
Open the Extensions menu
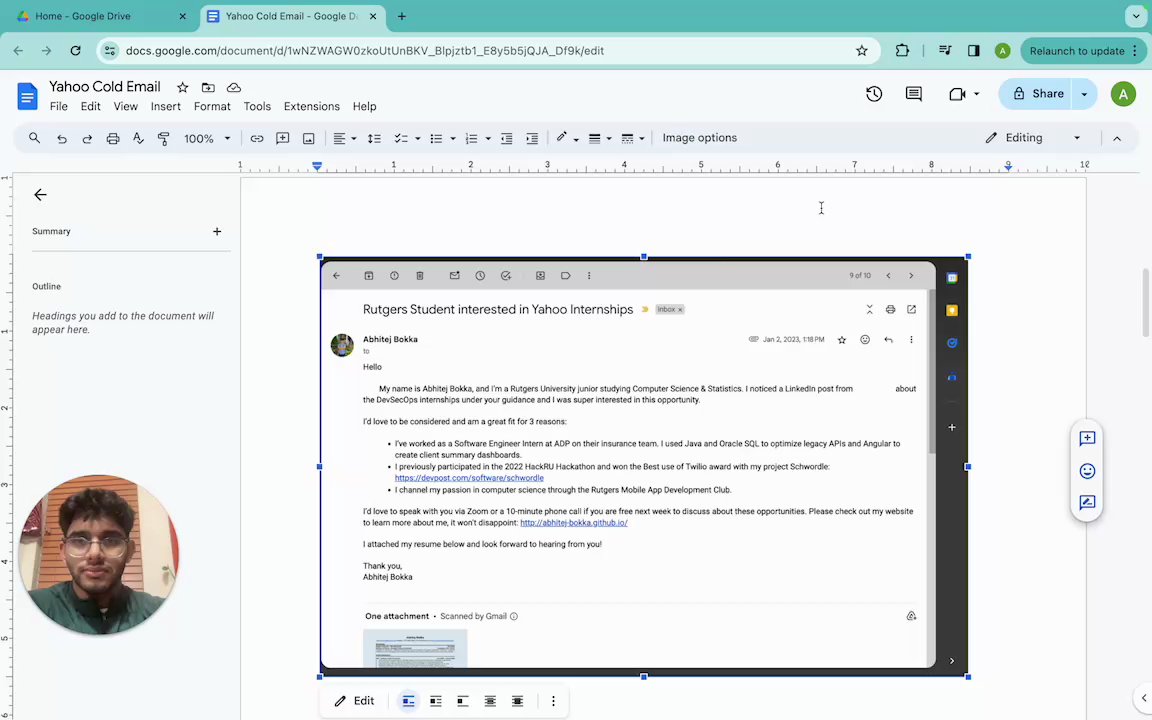click(312, 107)
